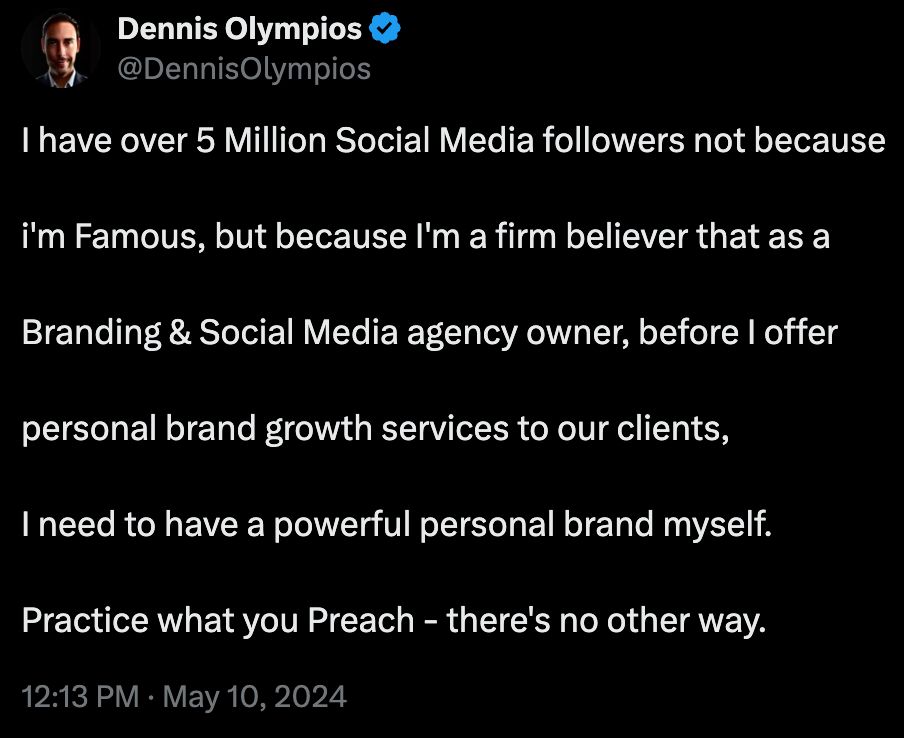The height and width of the screenshot is (738, 904).
Task: Open the @DennisOlympios handle link
Action: pos(244,69)
